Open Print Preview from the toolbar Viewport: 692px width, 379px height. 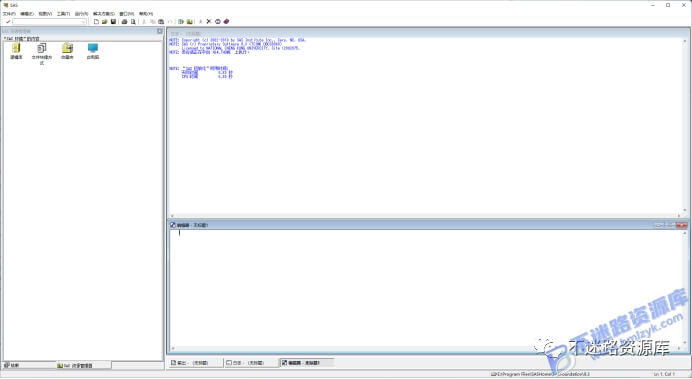tap(133, 22)
